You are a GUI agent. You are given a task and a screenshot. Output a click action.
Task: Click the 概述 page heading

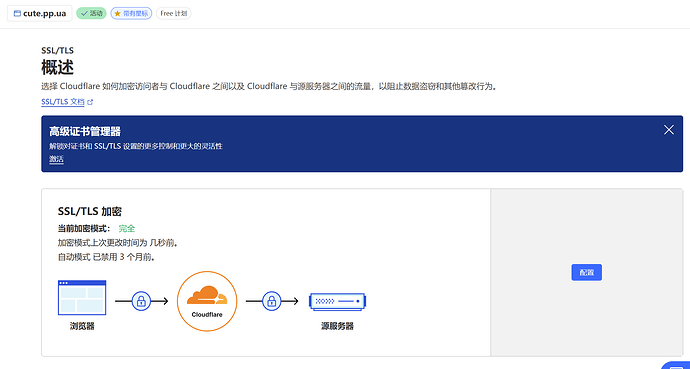tap(57, 68)
